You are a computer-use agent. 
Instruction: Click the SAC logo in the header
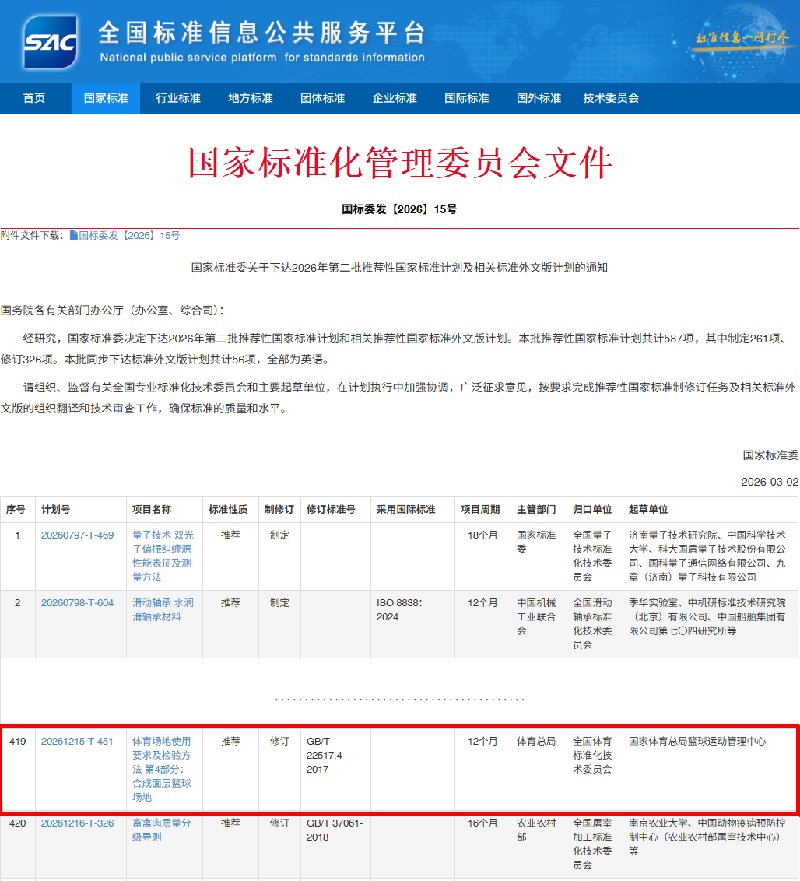coord(49,42)
